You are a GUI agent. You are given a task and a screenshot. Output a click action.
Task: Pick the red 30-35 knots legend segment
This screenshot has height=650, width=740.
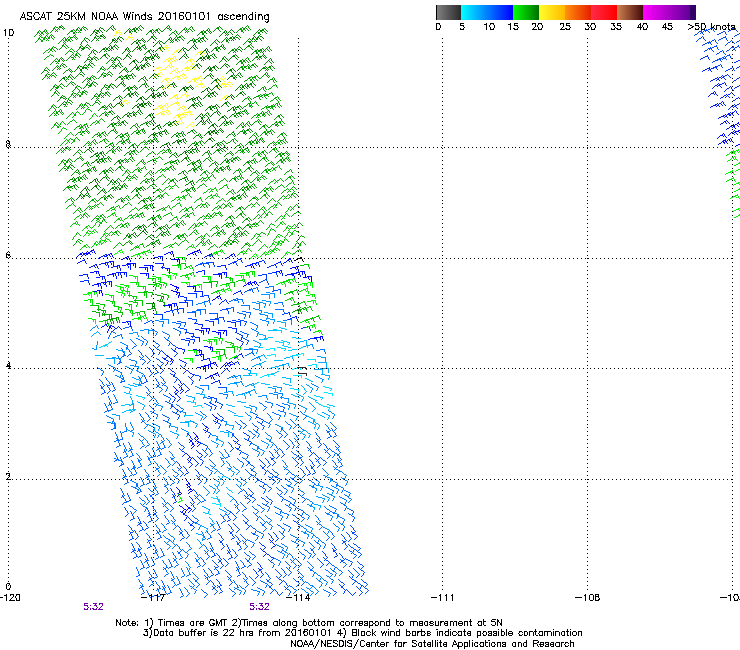[x=604, y=12]
